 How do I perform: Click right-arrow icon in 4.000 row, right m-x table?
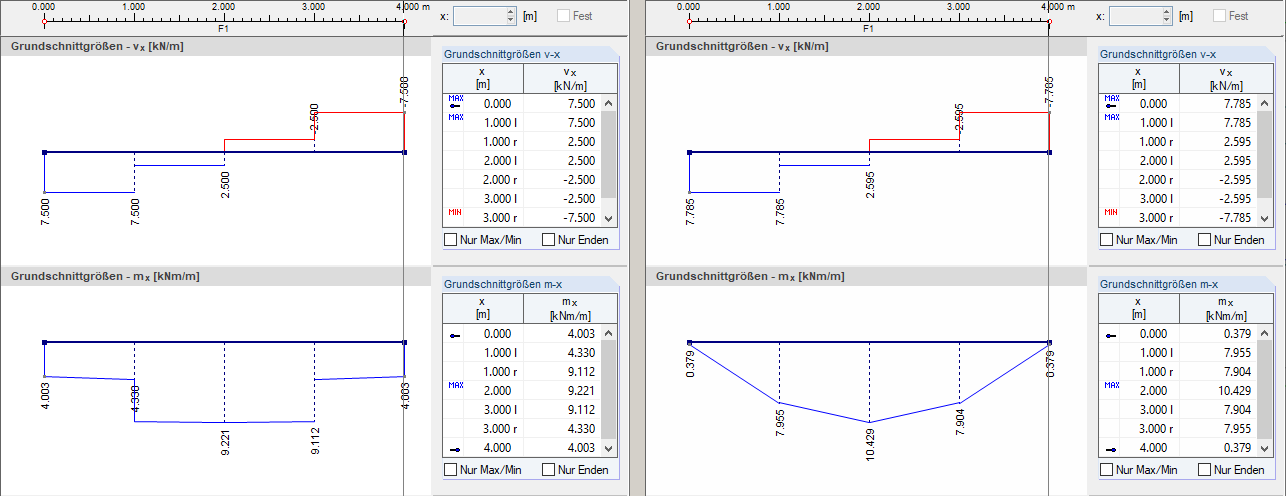[x=1112, y=449]
